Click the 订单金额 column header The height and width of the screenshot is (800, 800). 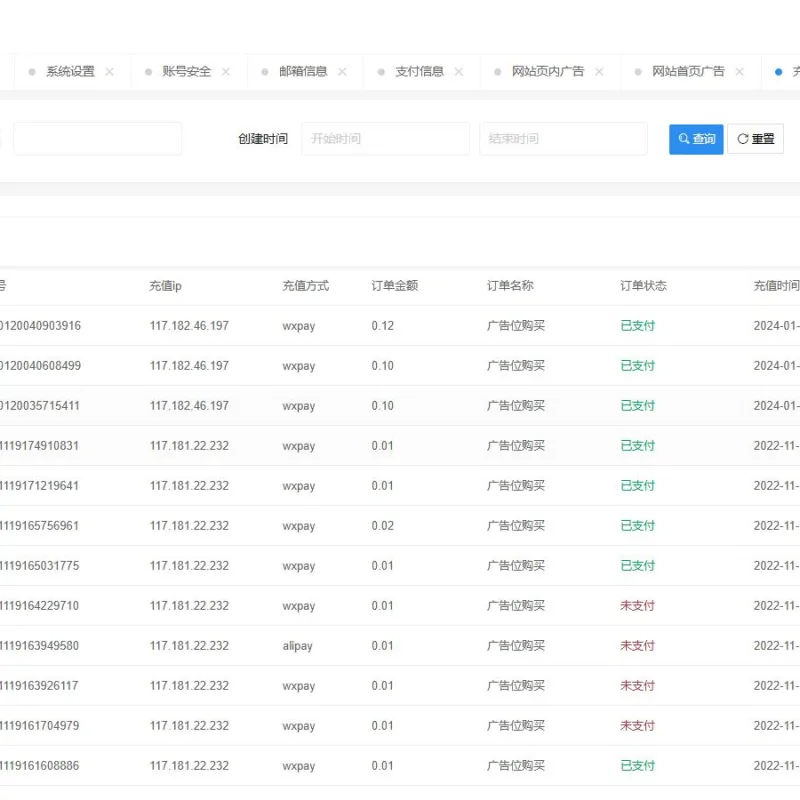click(395, 286)
